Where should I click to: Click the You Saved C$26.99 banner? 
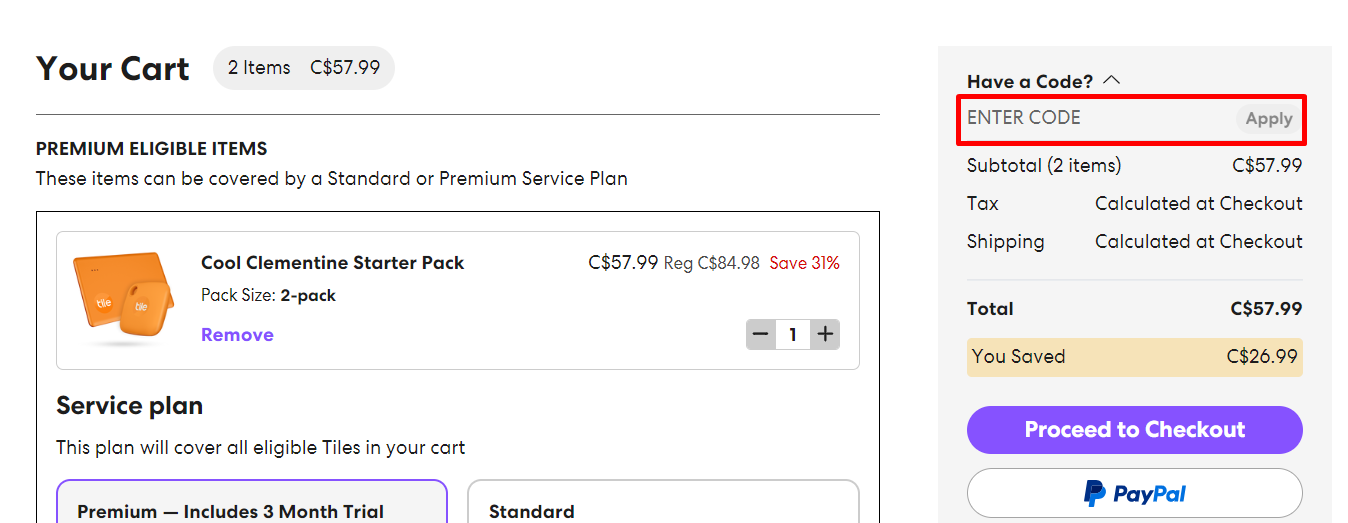pyautogui.click(x=1134, y=357)
